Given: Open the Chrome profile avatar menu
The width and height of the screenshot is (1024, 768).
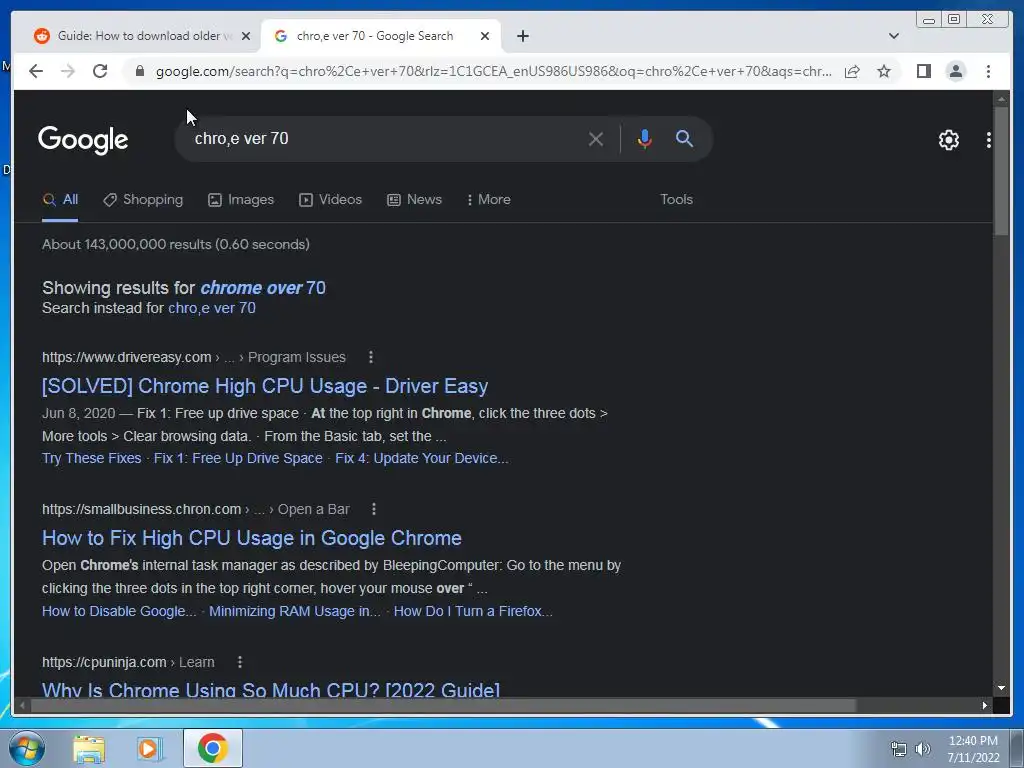Looking at the screenshot, I should [955, 71].
